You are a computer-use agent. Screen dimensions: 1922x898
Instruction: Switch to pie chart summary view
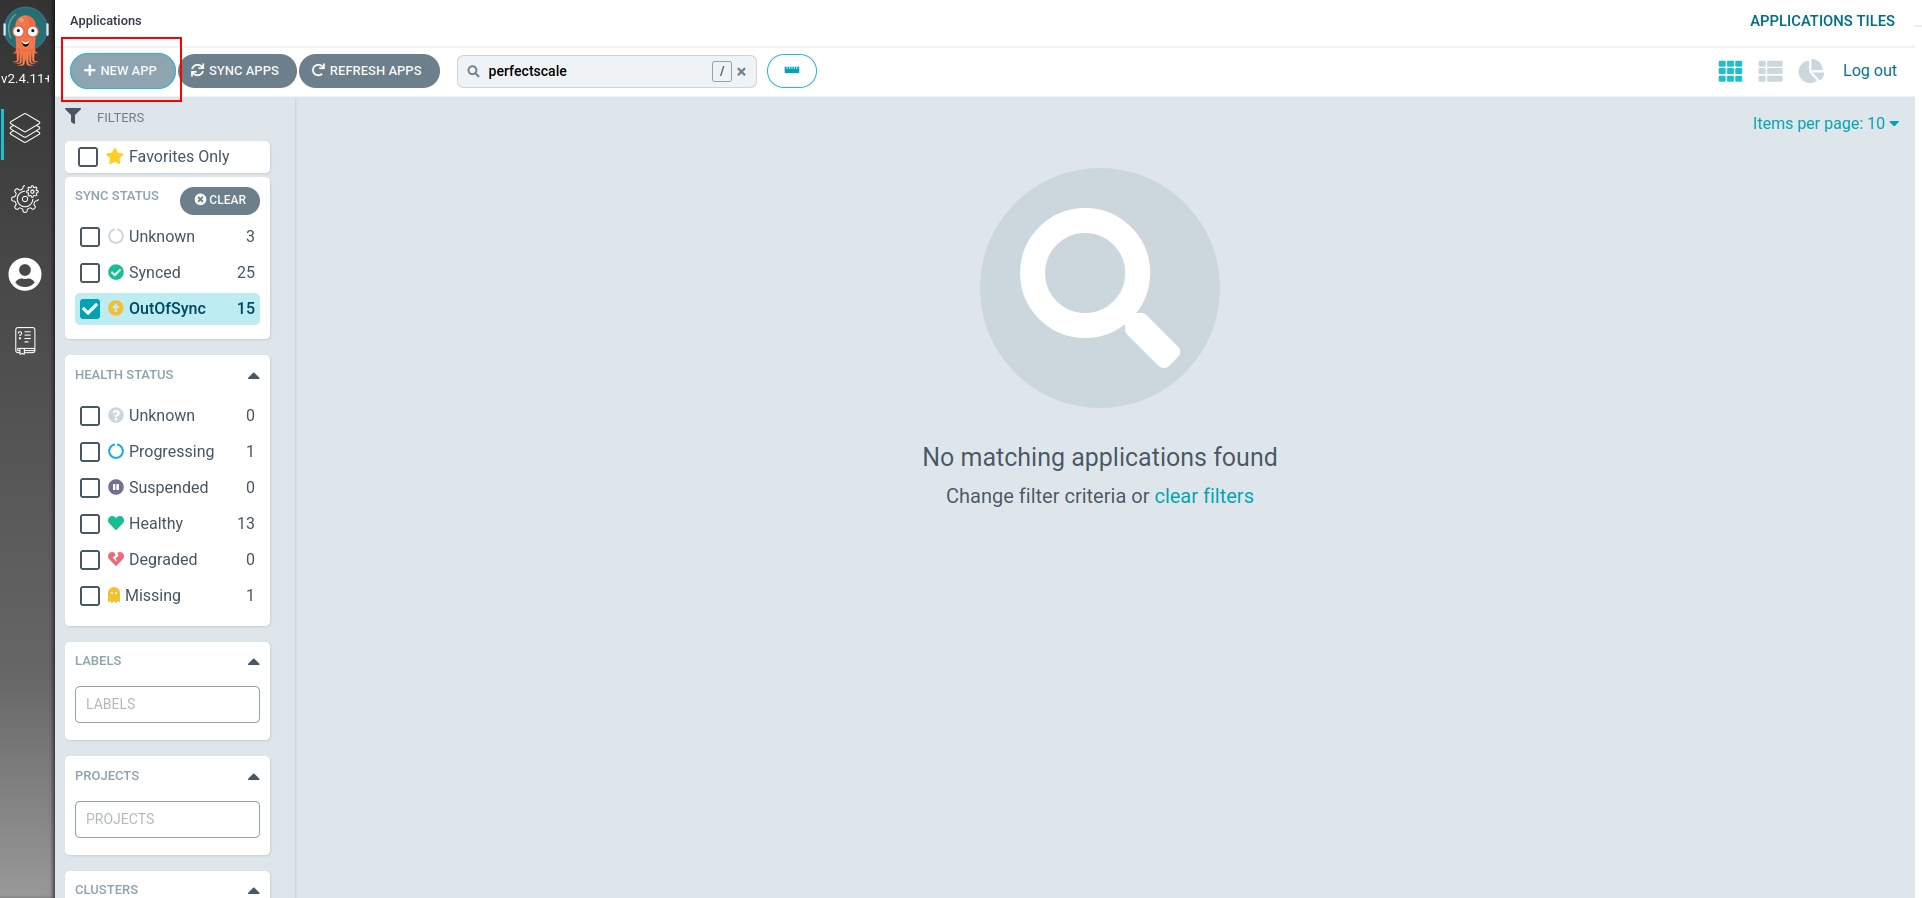(1811, 71)
